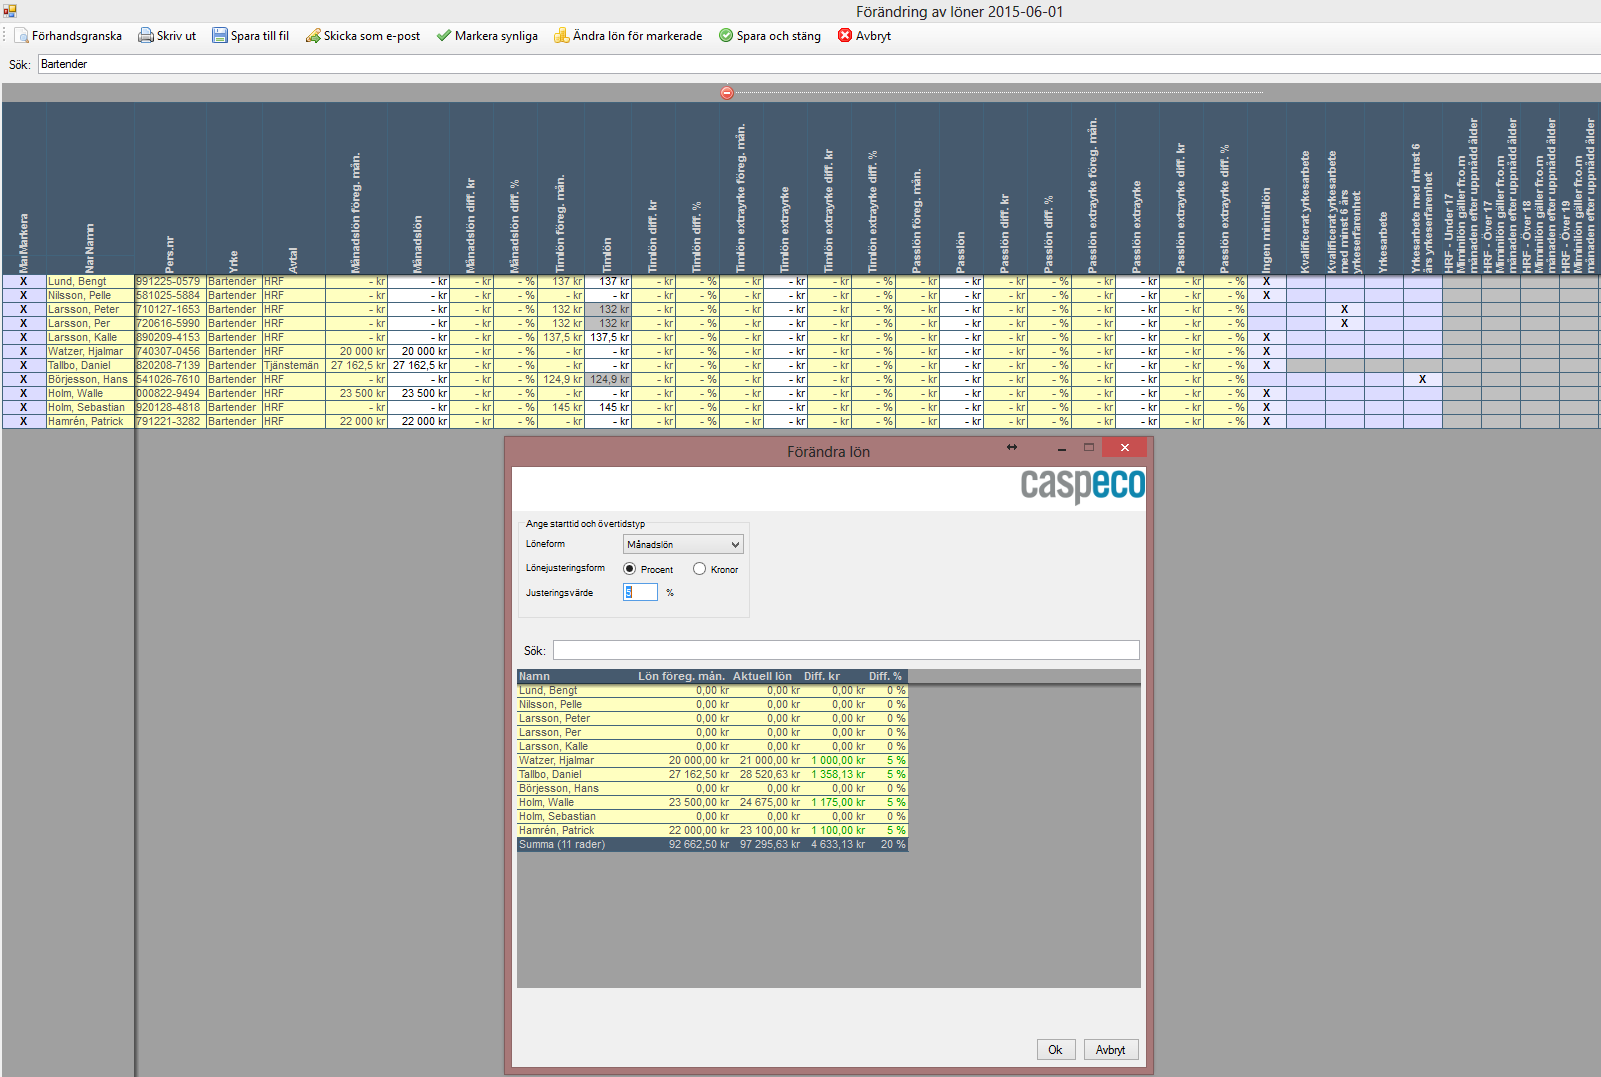This screenshot has width=1601, height=1077.
Task: Click the Spara och stäng green icon
Action: point(726,36)
